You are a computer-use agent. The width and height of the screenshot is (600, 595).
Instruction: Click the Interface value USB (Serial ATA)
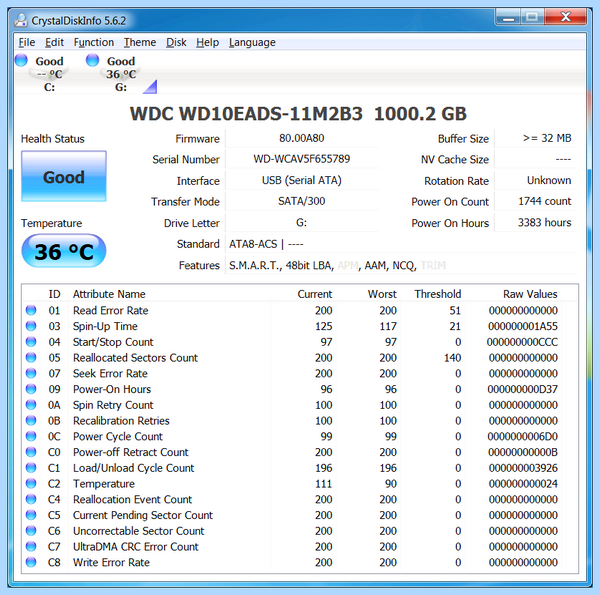tap(302, 180)
